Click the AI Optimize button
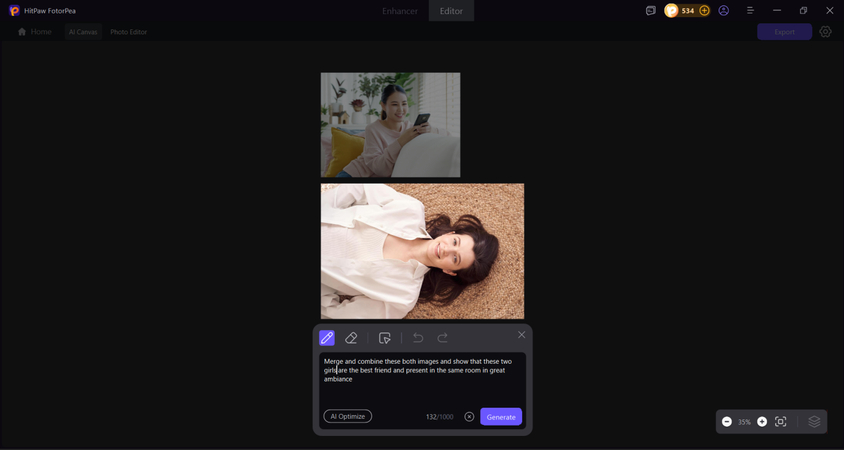The image size is (844, 450). [348, 416]
